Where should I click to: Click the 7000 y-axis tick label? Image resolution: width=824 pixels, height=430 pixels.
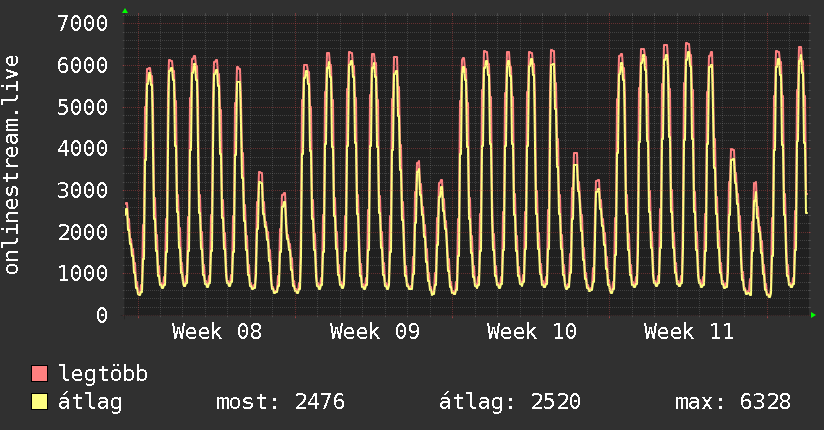tap(84, 23)
